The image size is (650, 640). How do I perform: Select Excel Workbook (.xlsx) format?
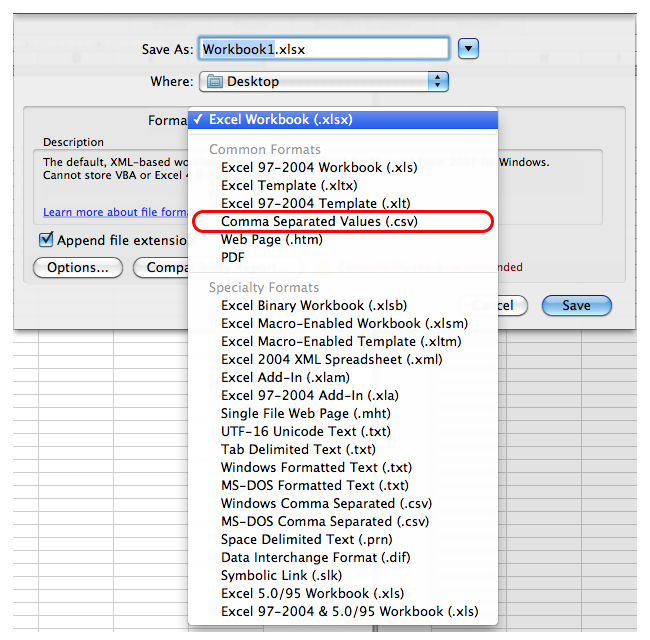[x=343, y=119]
